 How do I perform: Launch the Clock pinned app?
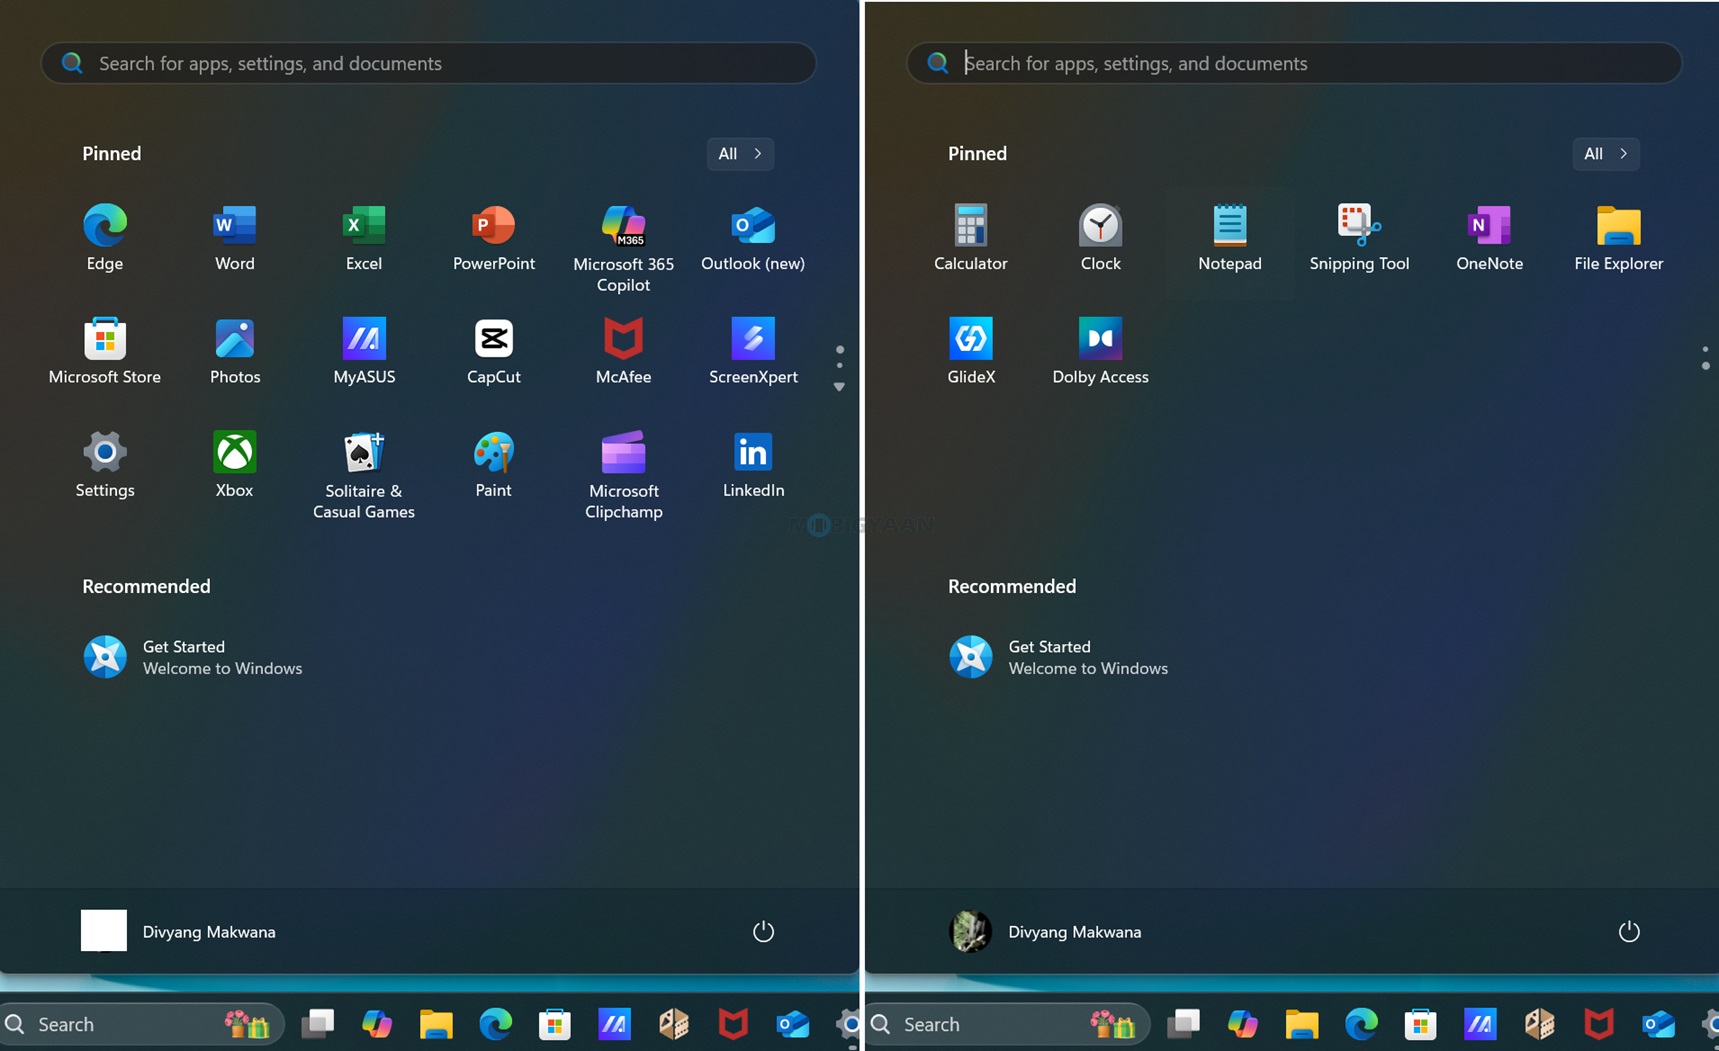1100,238
